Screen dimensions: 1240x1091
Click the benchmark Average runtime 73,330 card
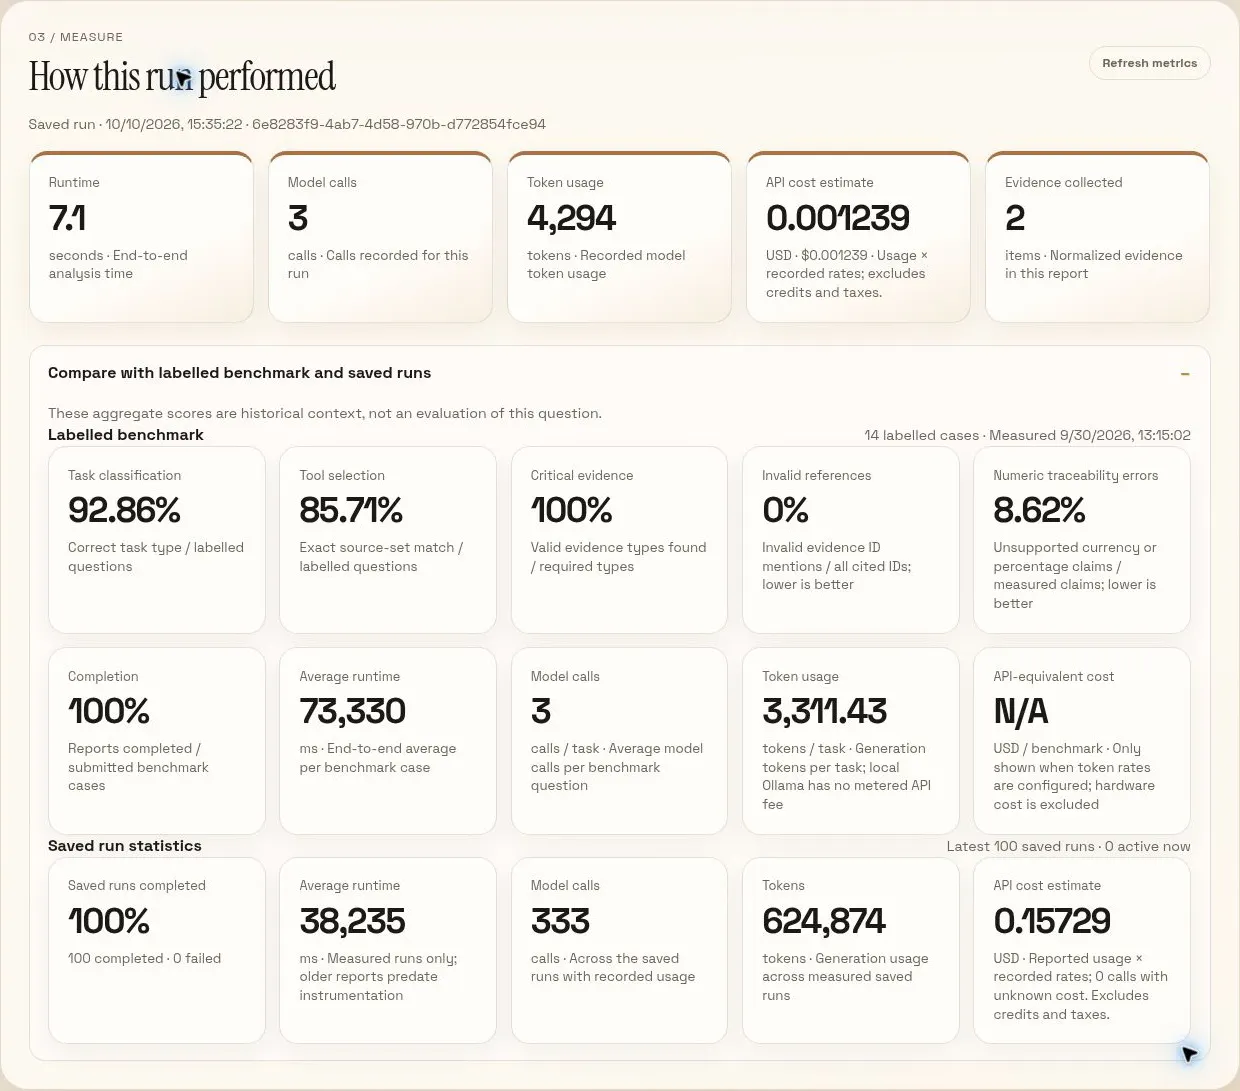tap(388, 741)
